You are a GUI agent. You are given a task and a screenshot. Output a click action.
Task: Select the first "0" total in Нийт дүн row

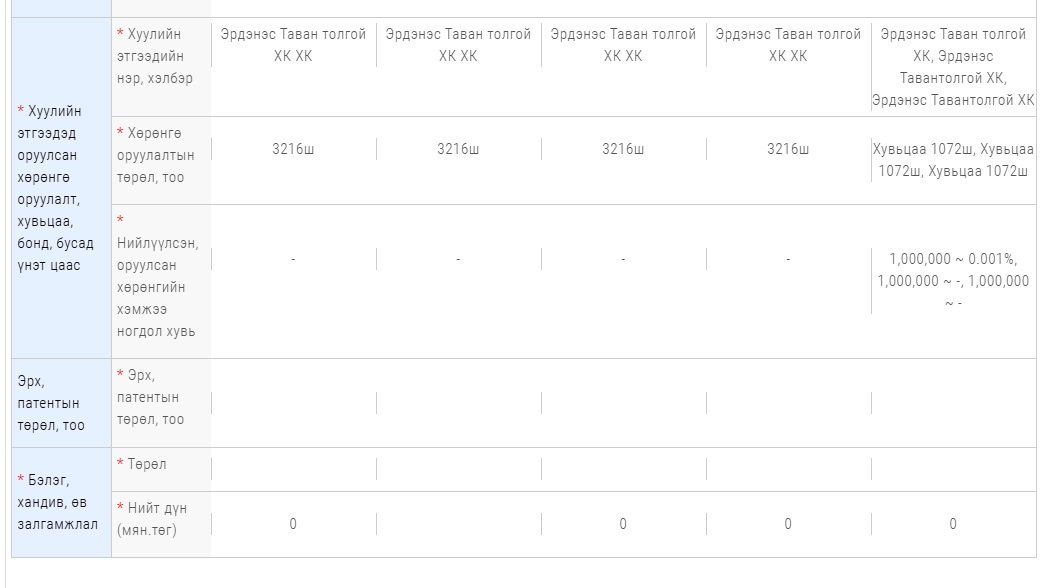tap(293, 524)
